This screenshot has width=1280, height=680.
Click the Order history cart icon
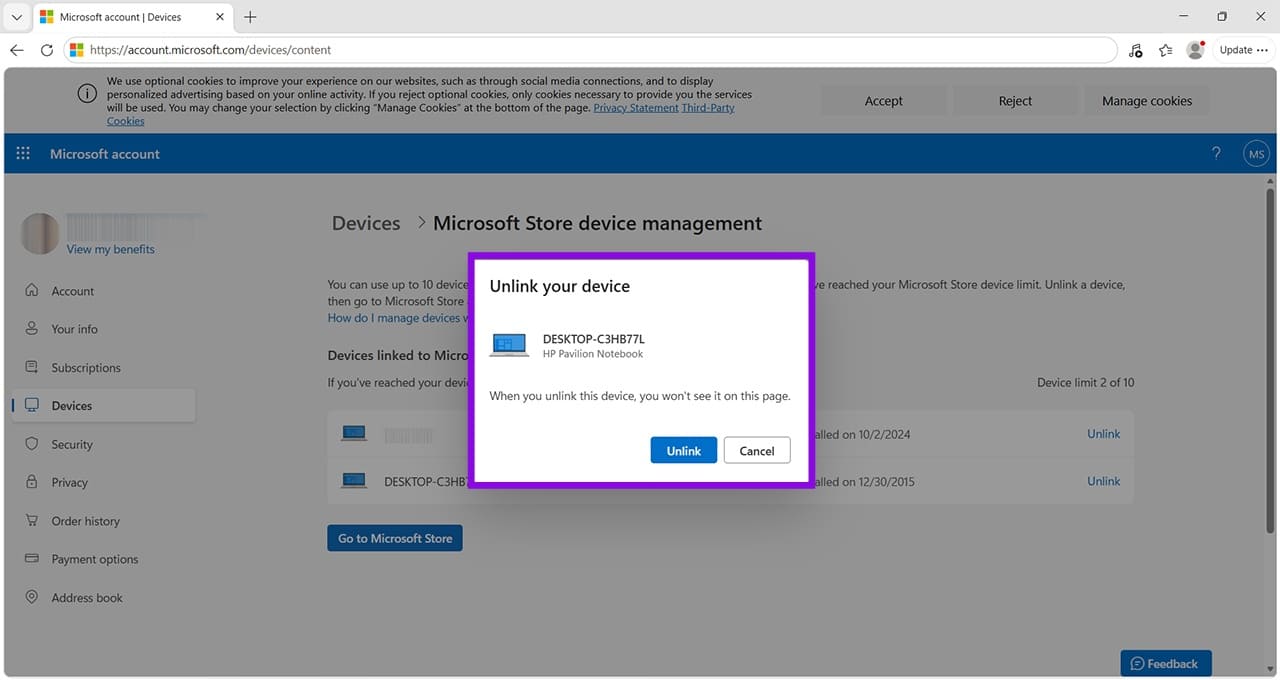click(31, 520)
